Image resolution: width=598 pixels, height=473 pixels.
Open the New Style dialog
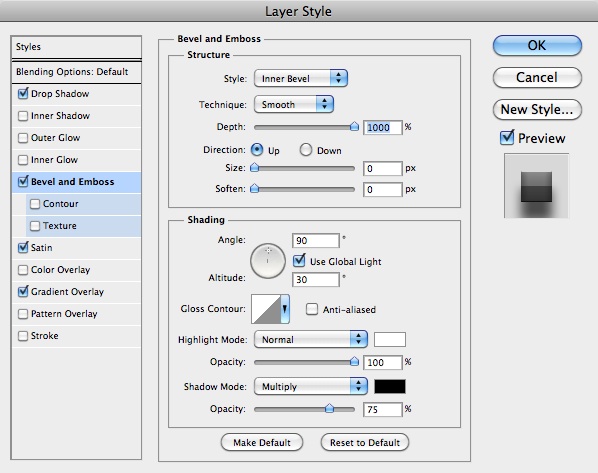[x=537, y=109]
